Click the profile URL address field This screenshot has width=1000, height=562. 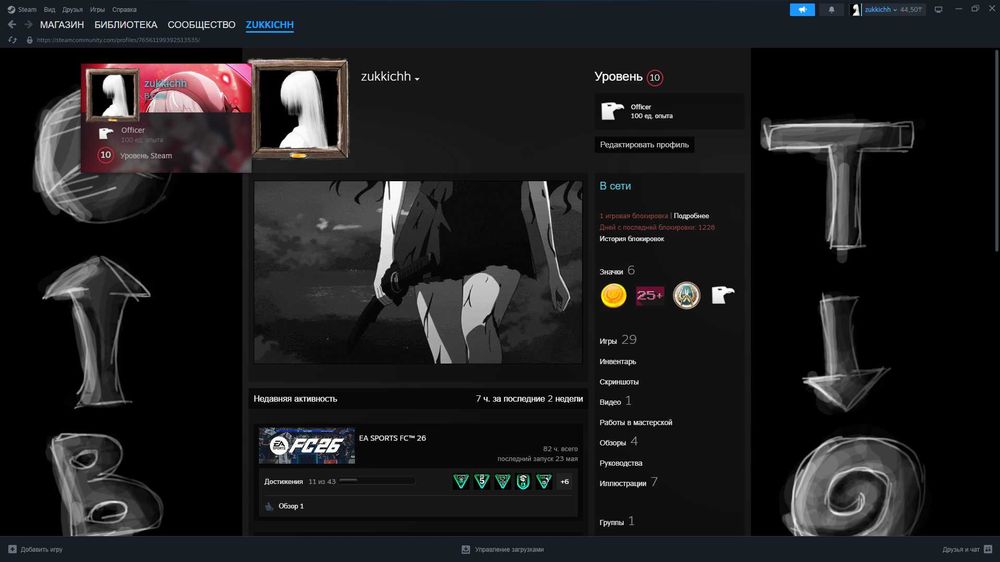click(x=118, y=40)
